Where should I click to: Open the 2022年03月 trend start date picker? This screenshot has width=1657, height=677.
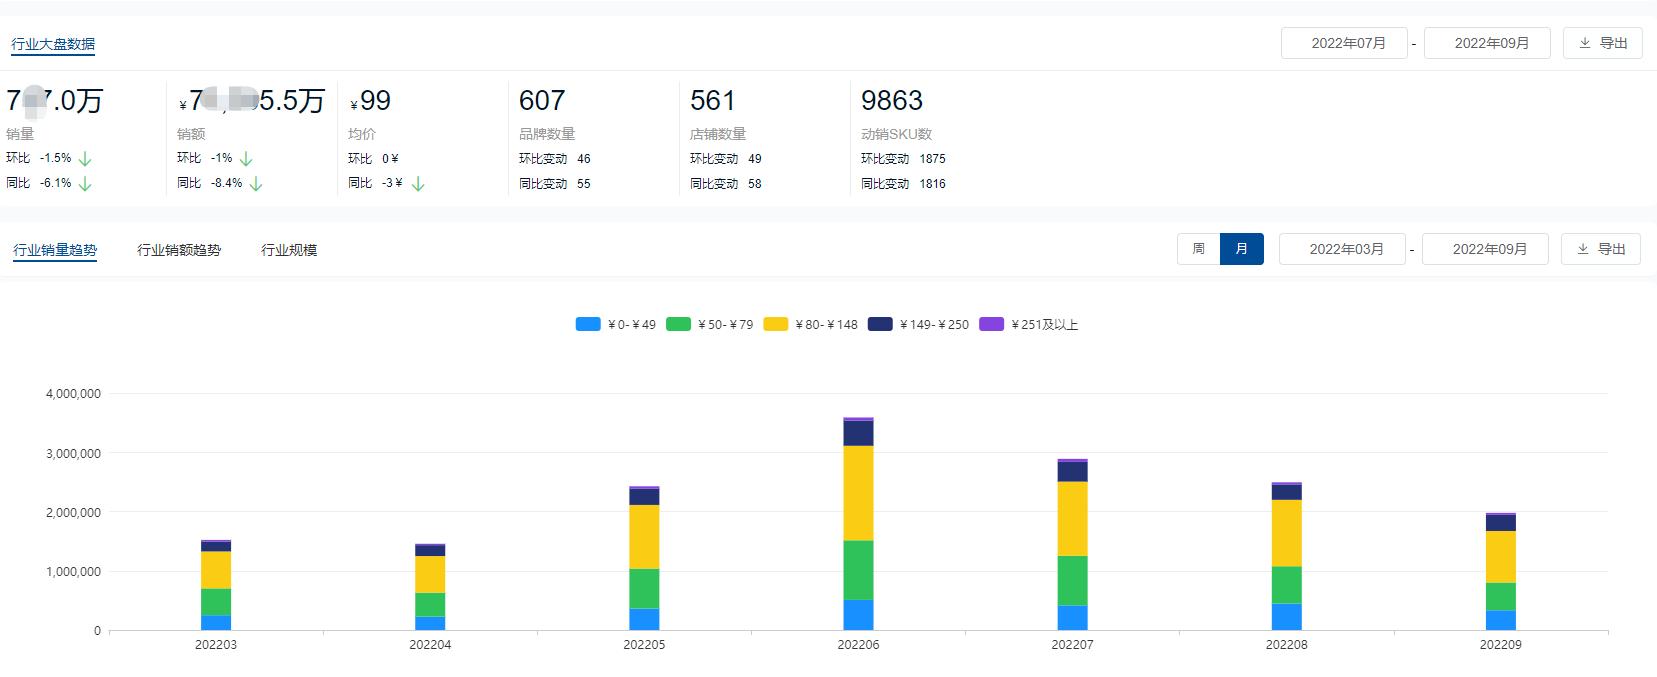pyautogui.click(x=1342, y=249)
